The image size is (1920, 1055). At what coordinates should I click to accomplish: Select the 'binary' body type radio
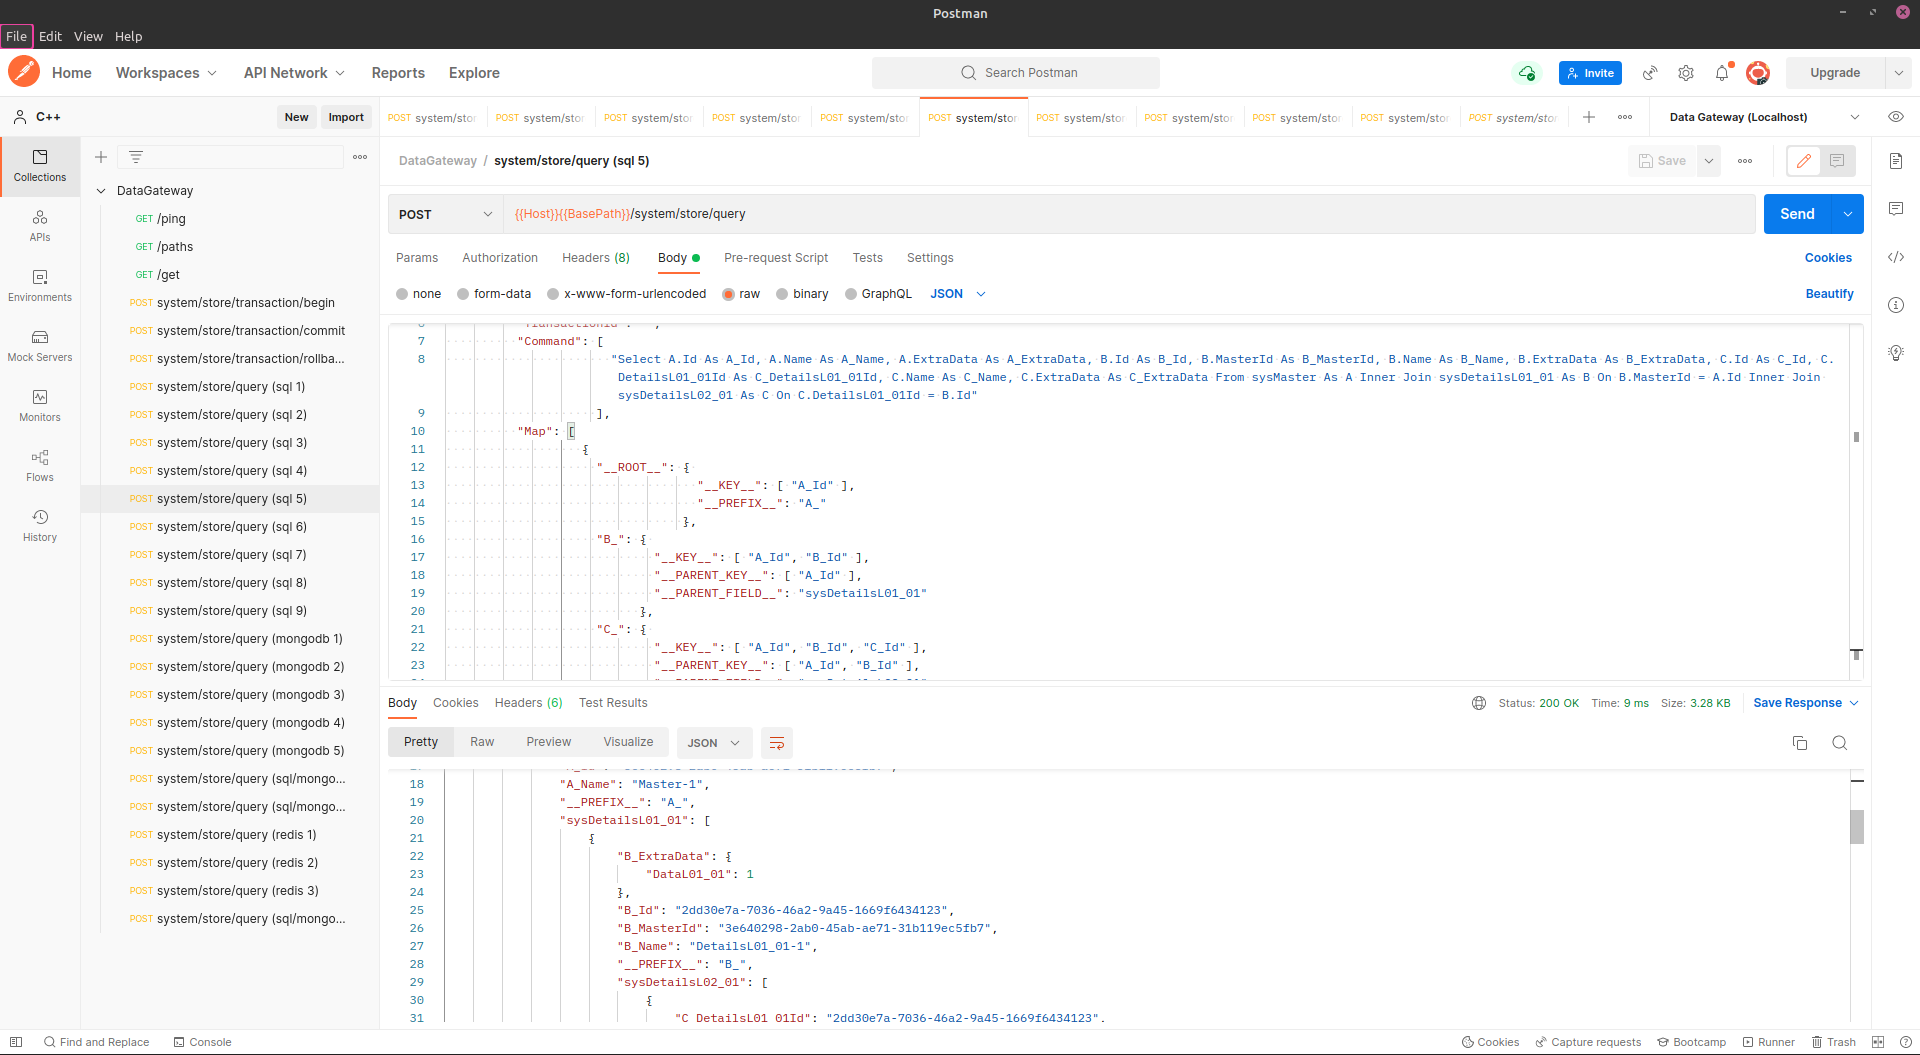click(782, 294)
